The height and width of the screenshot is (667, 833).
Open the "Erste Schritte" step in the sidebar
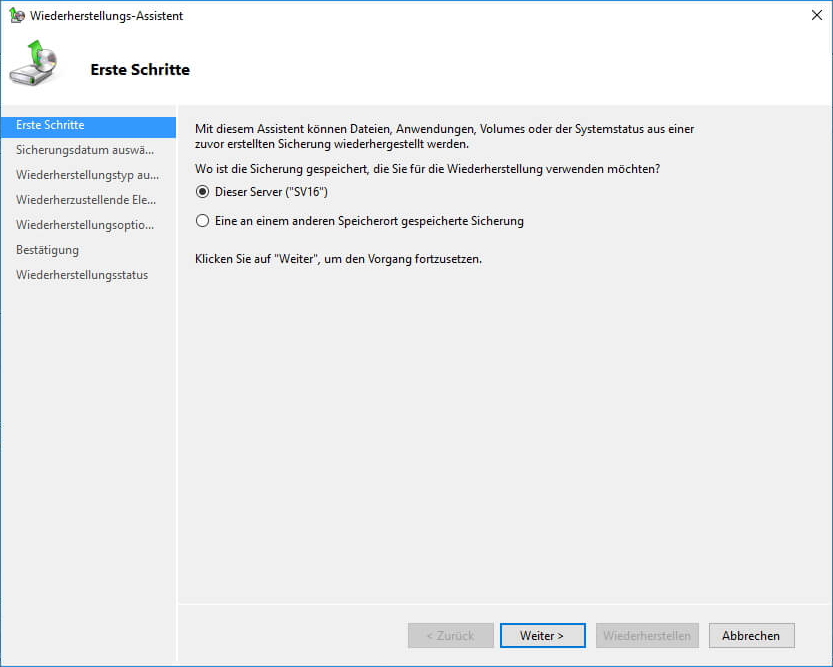point(88,125)
